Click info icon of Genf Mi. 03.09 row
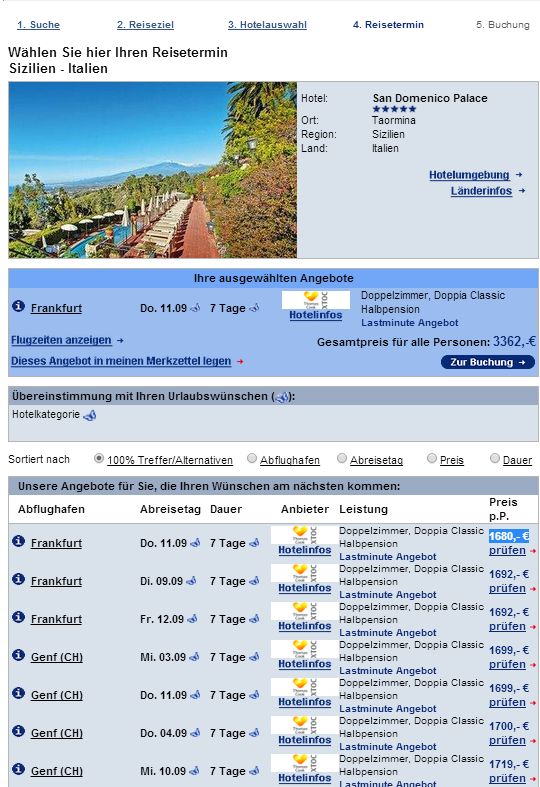The height and width of the screenshot is (787, 540). 19,655
